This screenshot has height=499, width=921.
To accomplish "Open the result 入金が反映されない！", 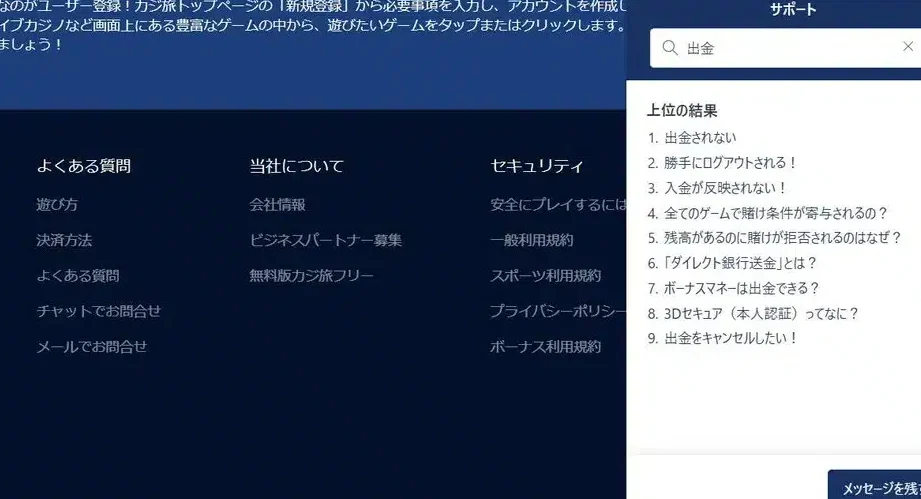I will [726, 188].
